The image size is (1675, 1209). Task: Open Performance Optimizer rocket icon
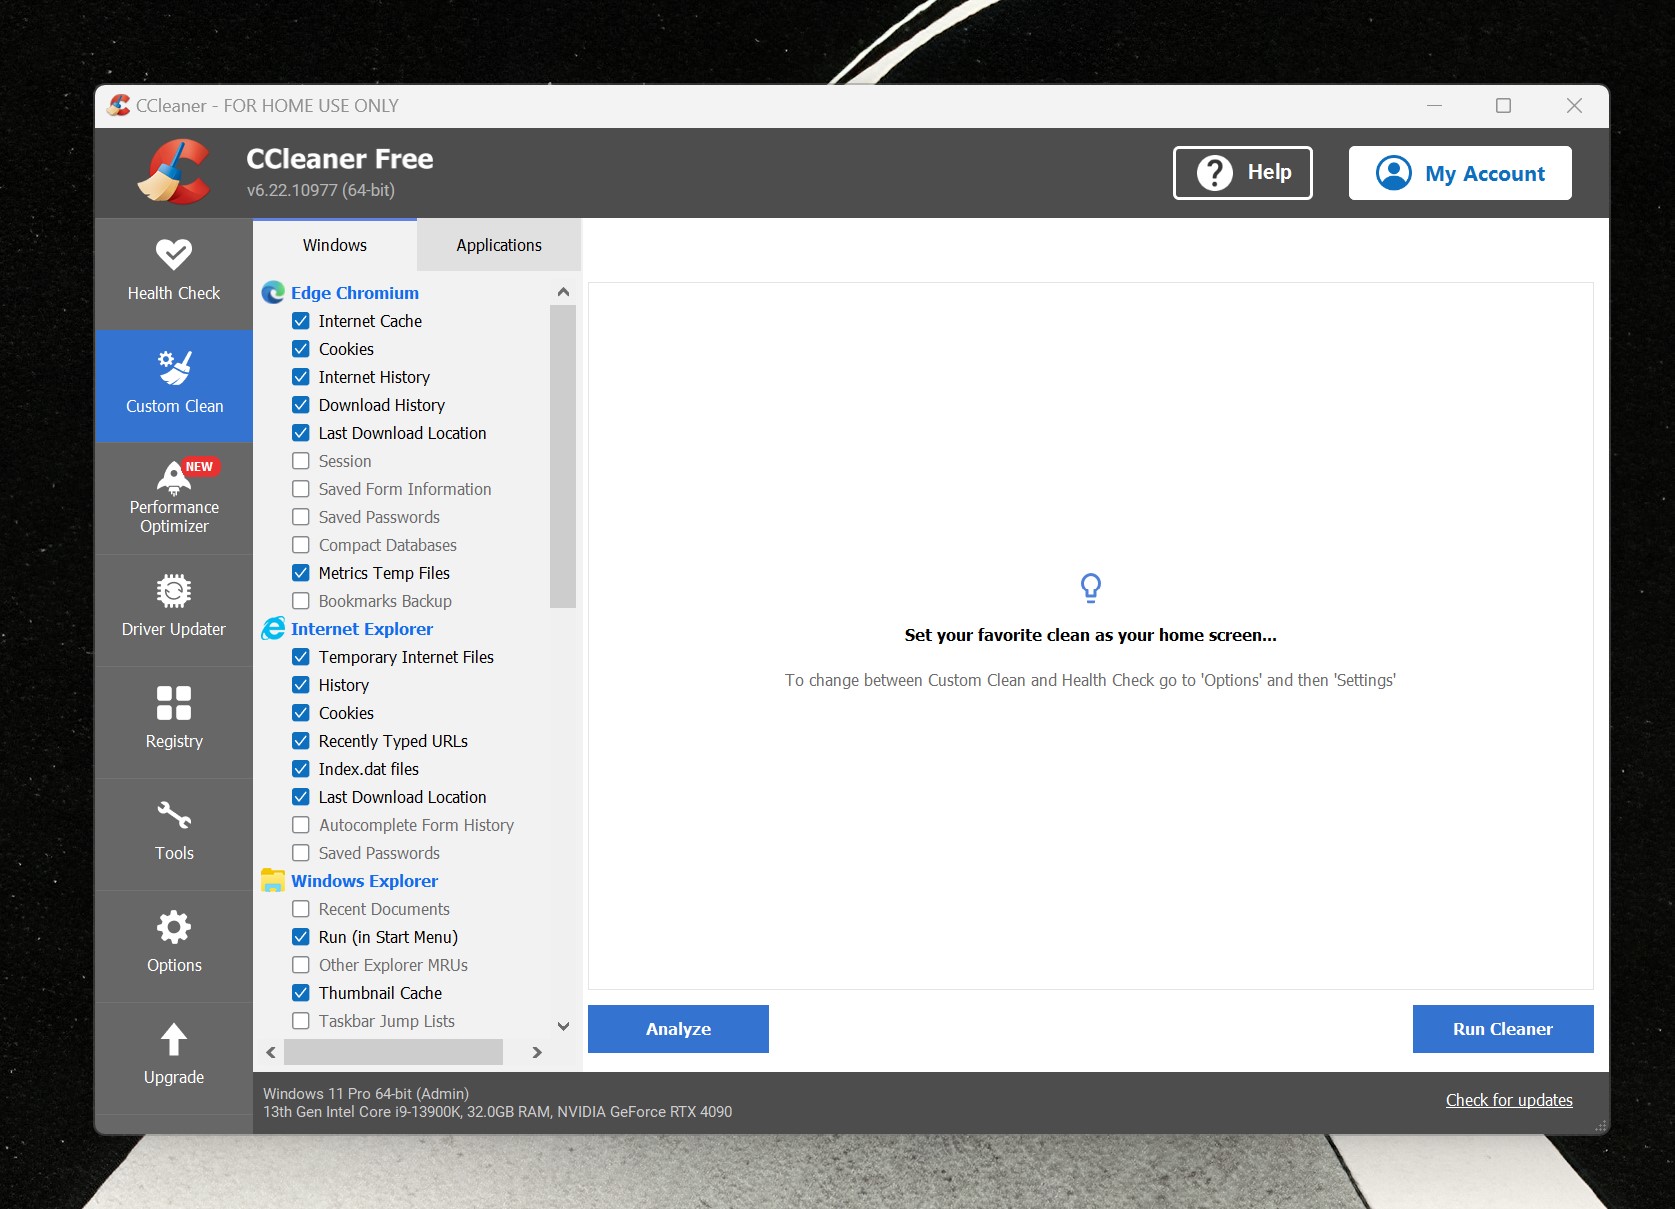(174, 477)
